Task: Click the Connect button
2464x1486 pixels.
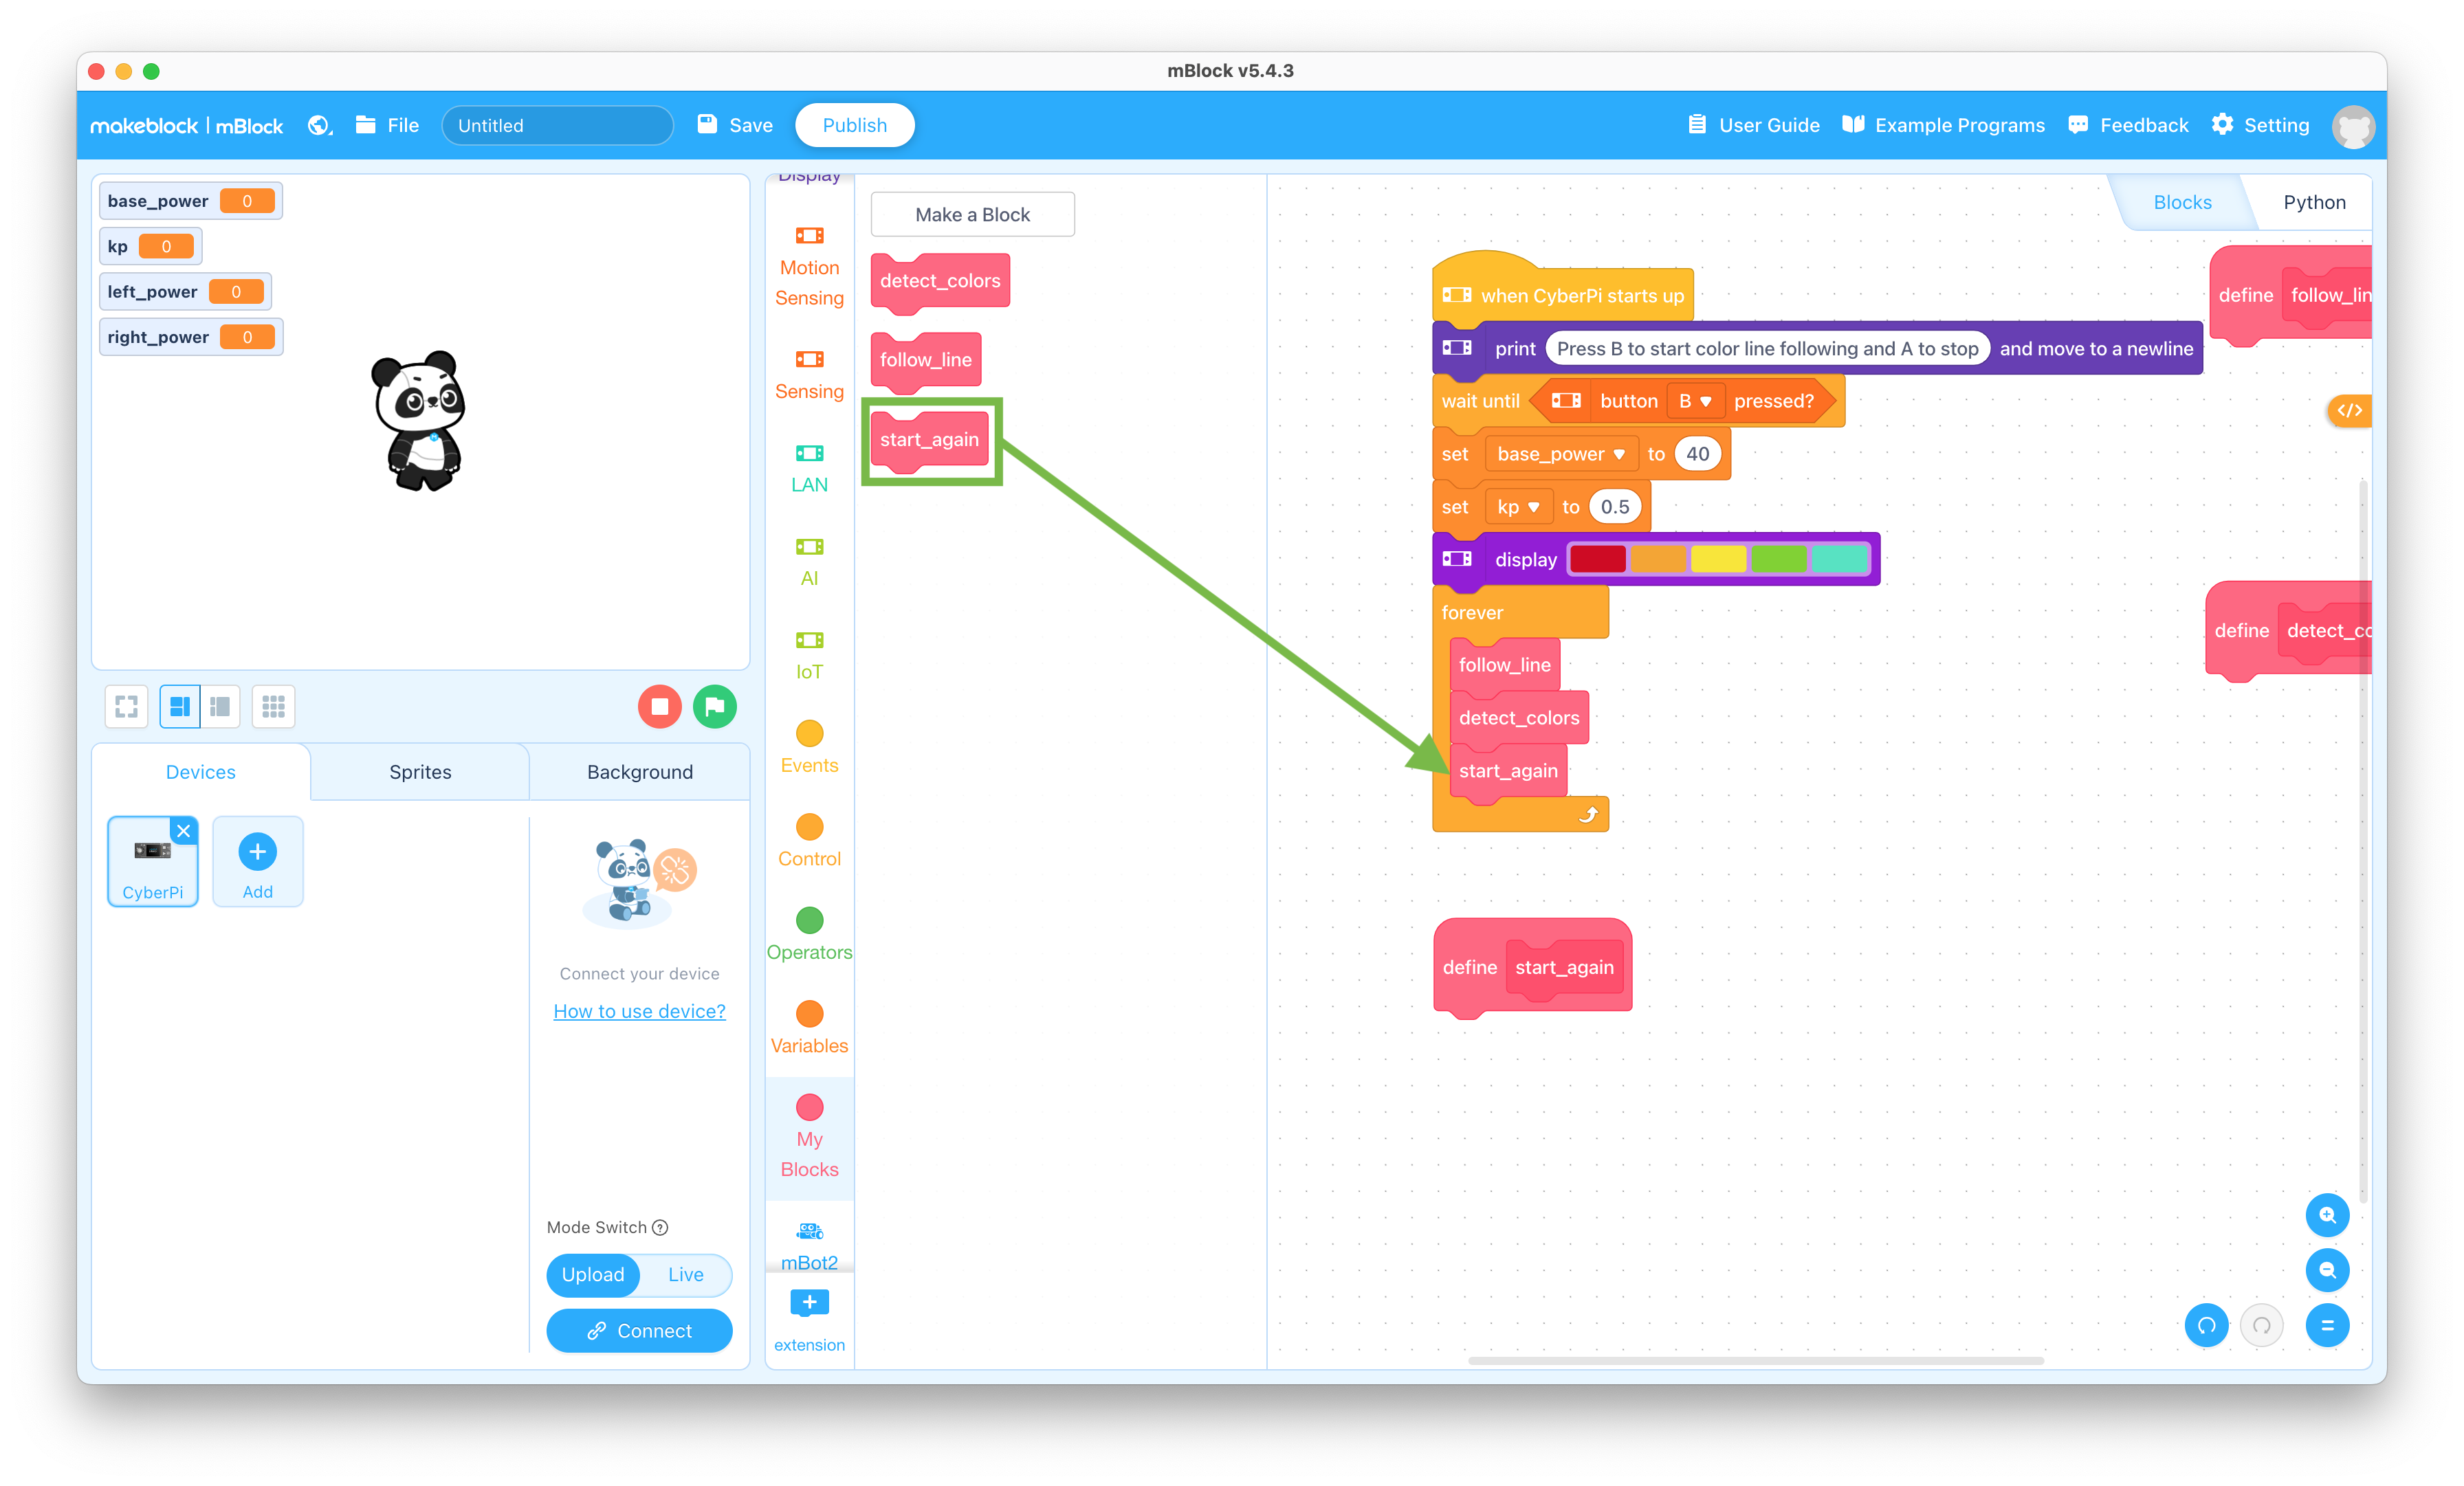Action: [x=639, y=1329]
